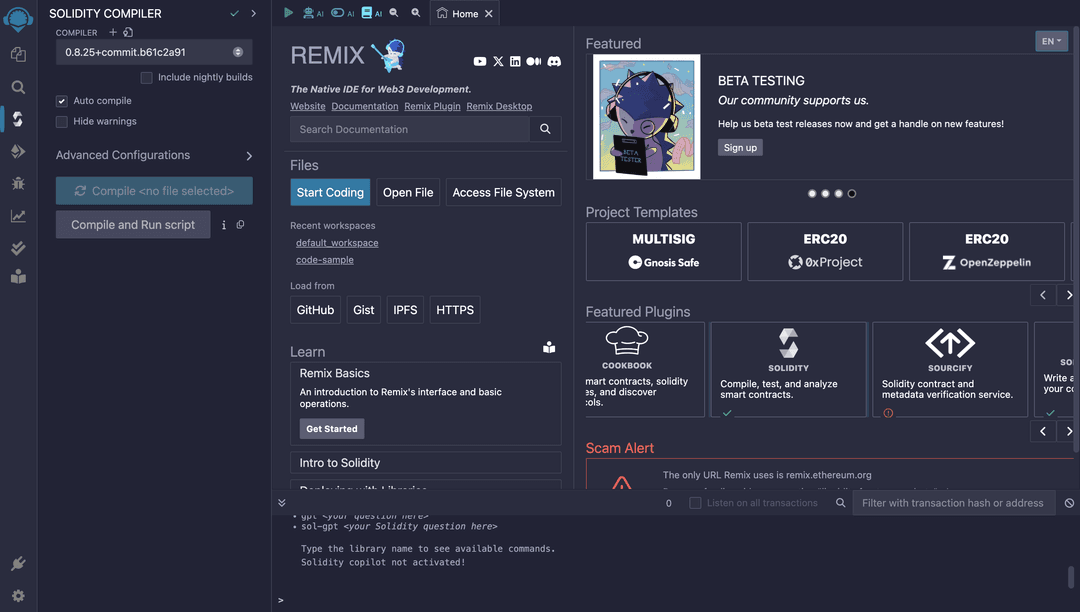This screenshot has width=1080, height=612.
Task: Click the info icon beside Compile and Run script
Action: pos(224,225)
